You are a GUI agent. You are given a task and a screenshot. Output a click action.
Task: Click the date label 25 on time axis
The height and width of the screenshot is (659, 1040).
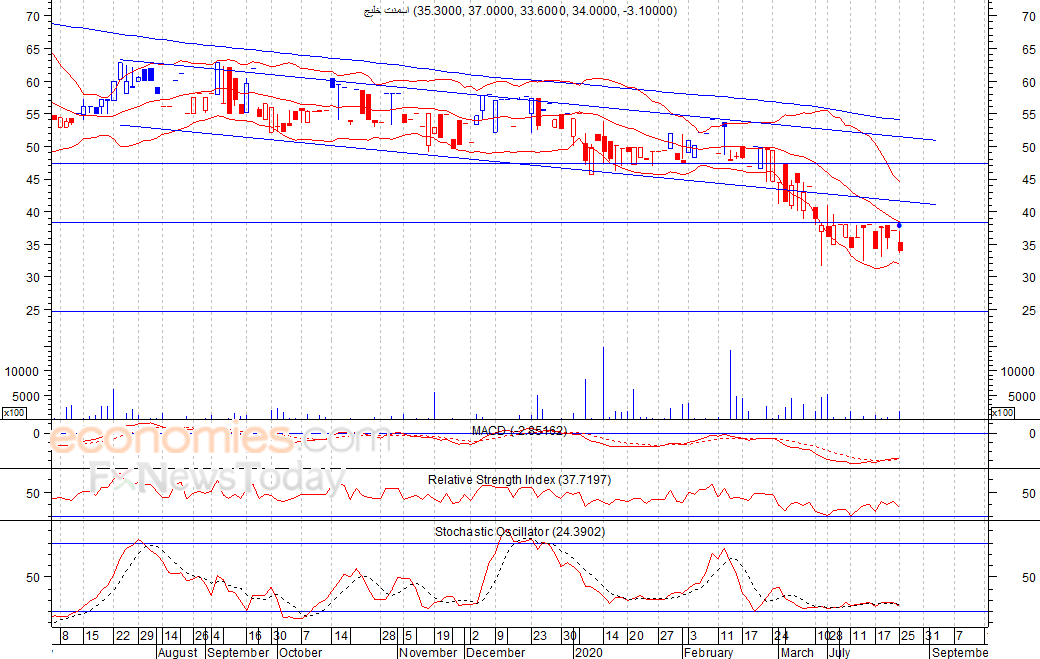coord(907,636)
